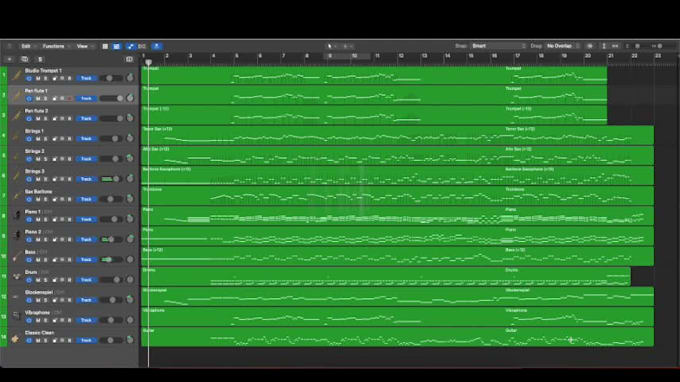Click the pan knob on Bass track
The image size is (680, 382).
tap(130, 259)
